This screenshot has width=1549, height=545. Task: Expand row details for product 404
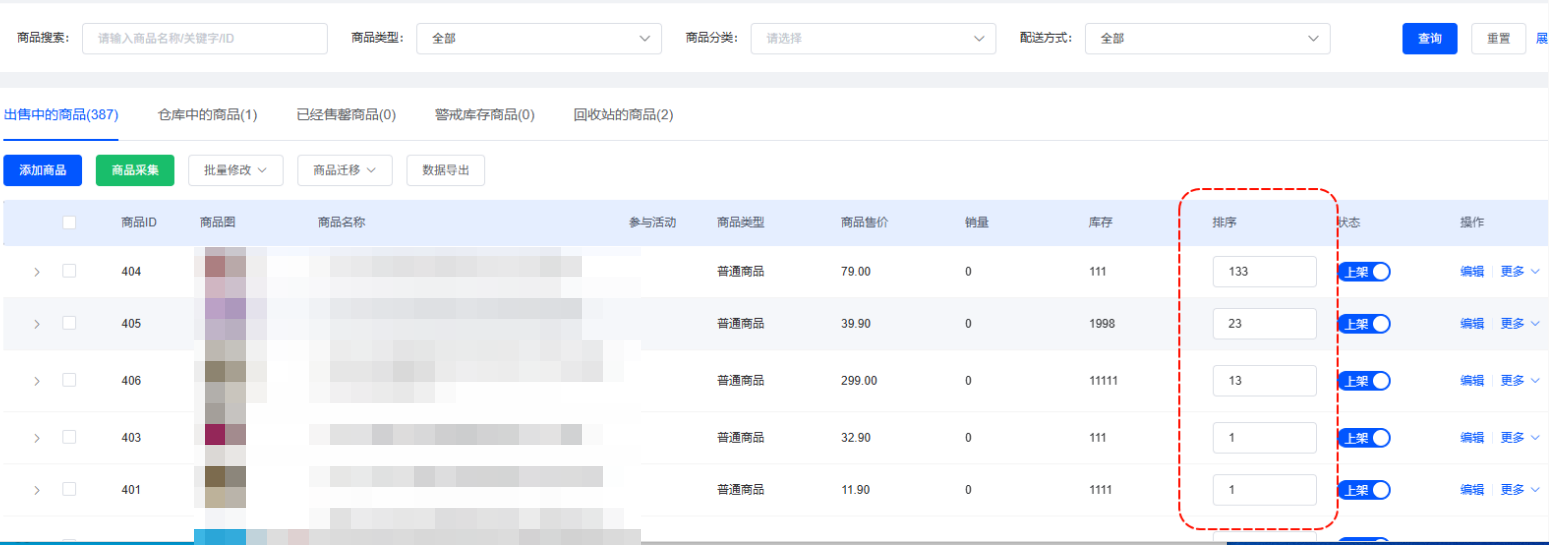[37, 271]
